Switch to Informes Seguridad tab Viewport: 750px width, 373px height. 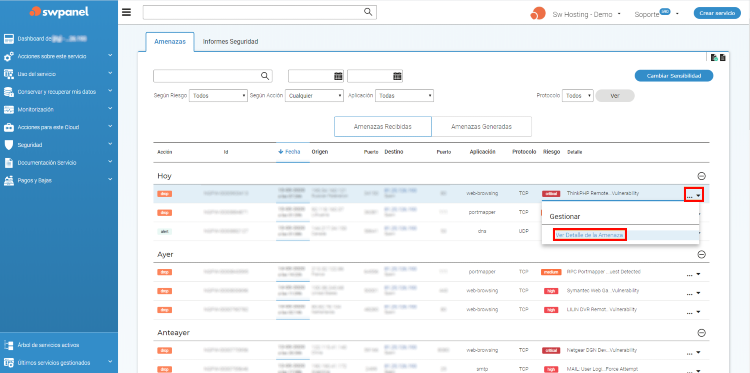[x=231, y=42]
